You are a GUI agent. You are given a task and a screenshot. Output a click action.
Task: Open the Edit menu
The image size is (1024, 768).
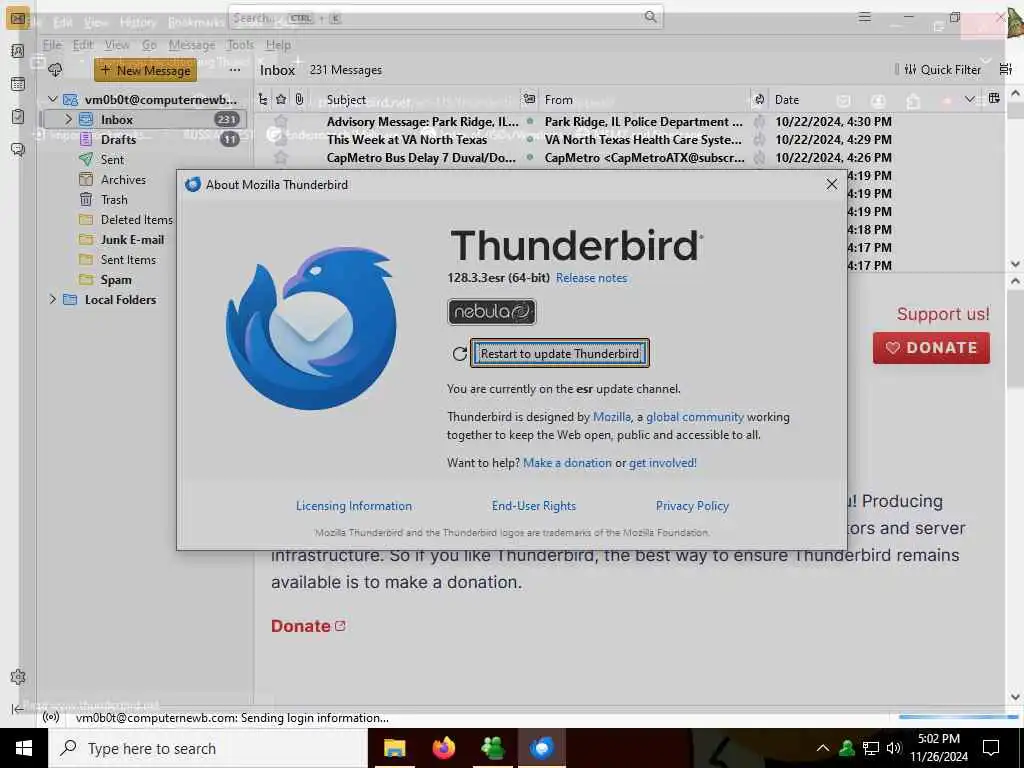point(82,45)
